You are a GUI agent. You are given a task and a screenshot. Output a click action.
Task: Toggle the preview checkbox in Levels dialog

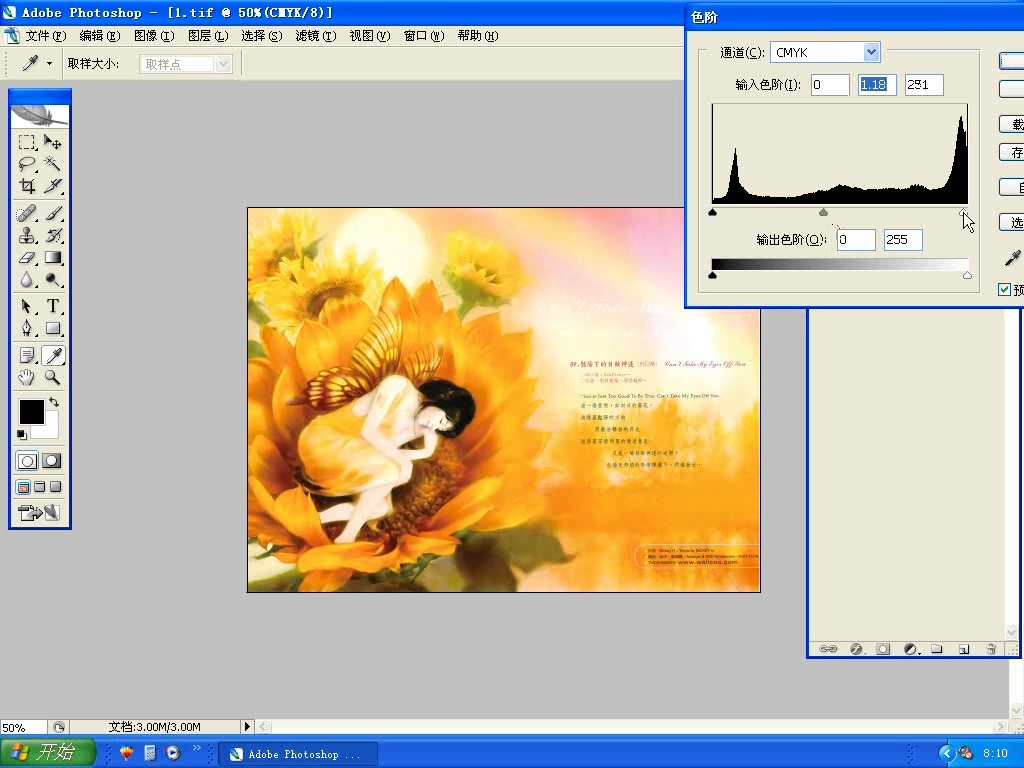pos(1004,290)
